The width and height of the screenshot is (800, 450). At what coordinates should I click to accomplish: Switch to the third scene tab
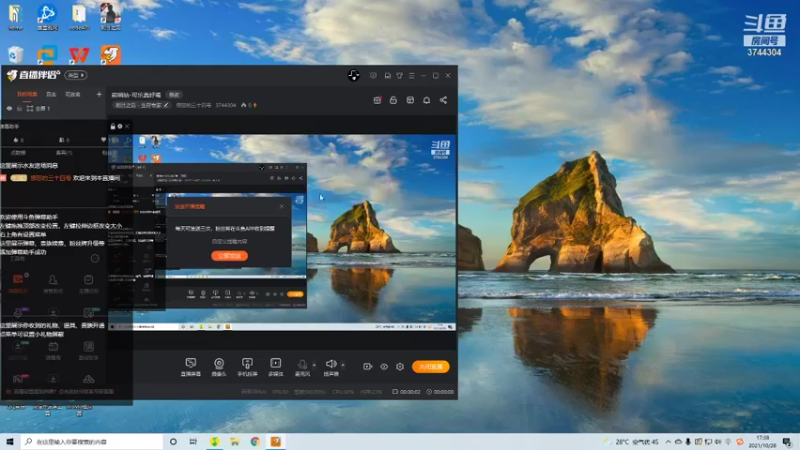(73, 94)
